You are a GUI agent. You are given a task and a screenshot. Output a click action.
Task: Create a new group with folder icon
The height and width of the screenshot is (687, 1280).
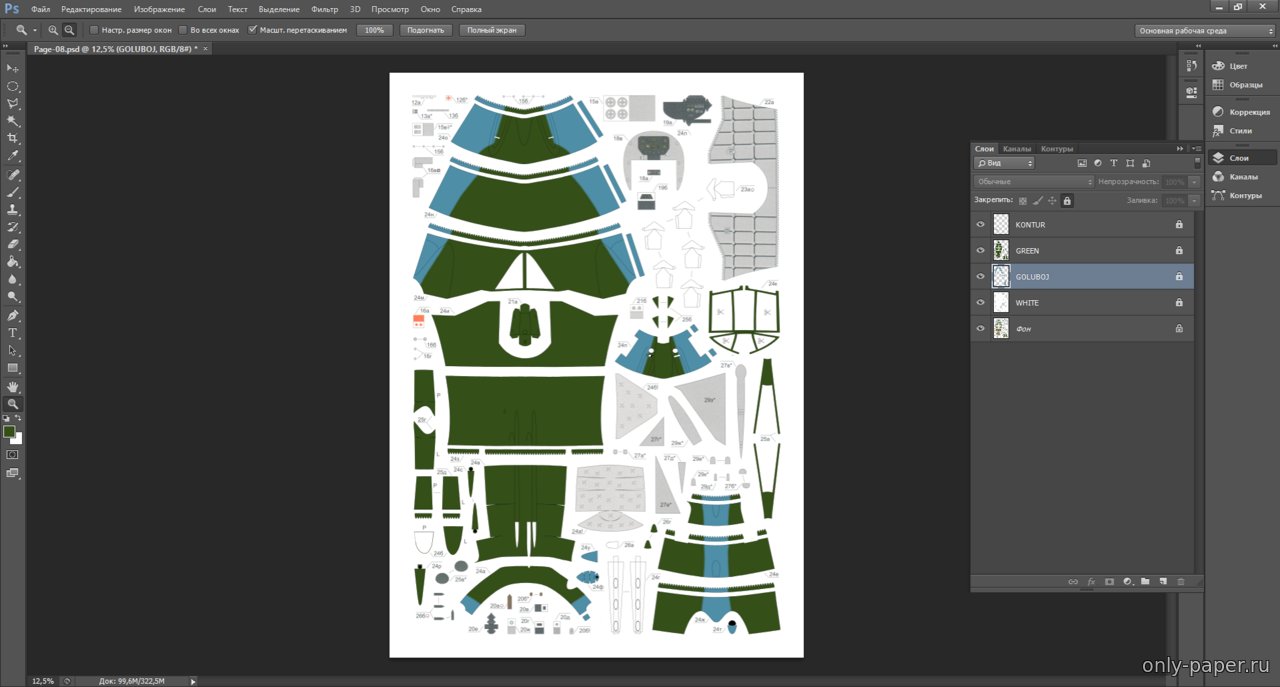(x=1145, y=582)
